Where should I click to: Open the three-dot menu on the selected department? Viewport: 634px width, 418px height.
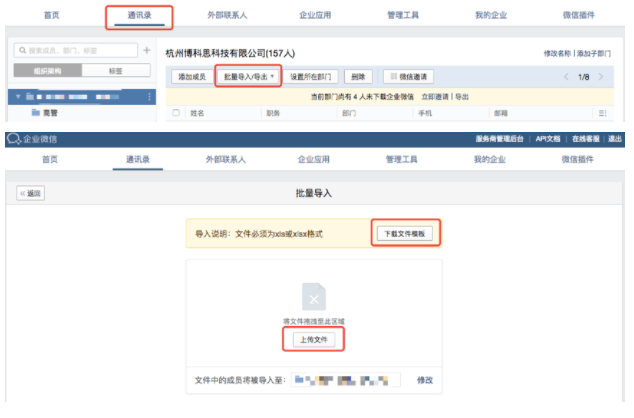pyautogui.click(x=149, y=97)
